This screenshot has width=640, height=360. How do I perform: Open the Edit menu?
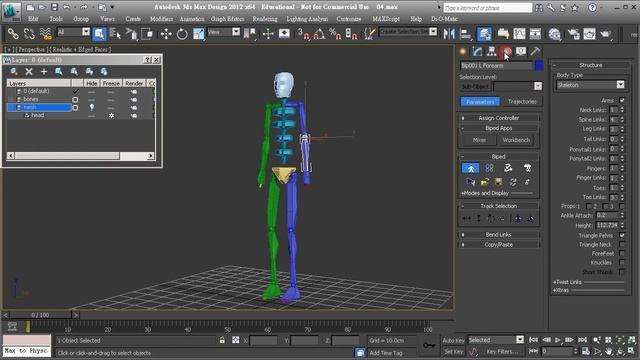pyautogui.click(x=33, y=19)
